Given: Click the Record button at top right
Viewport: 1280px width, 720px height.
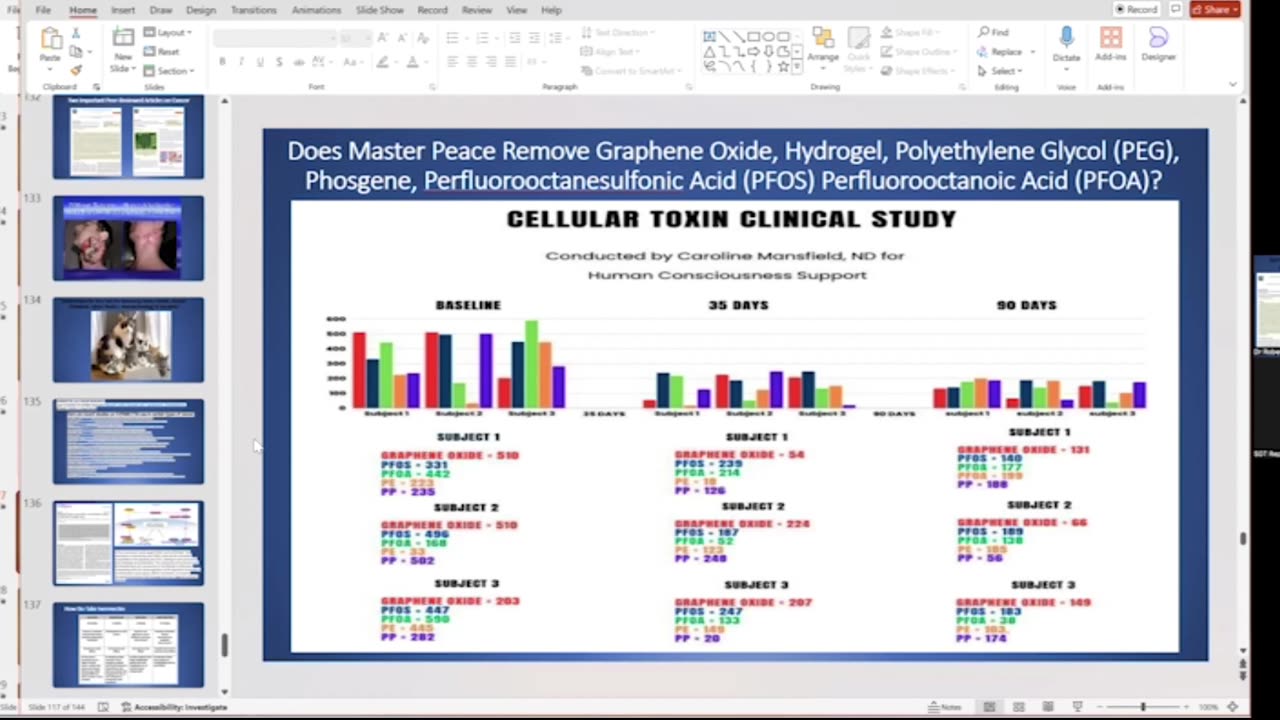Looking at the screenshot, I should point(1136,9).
